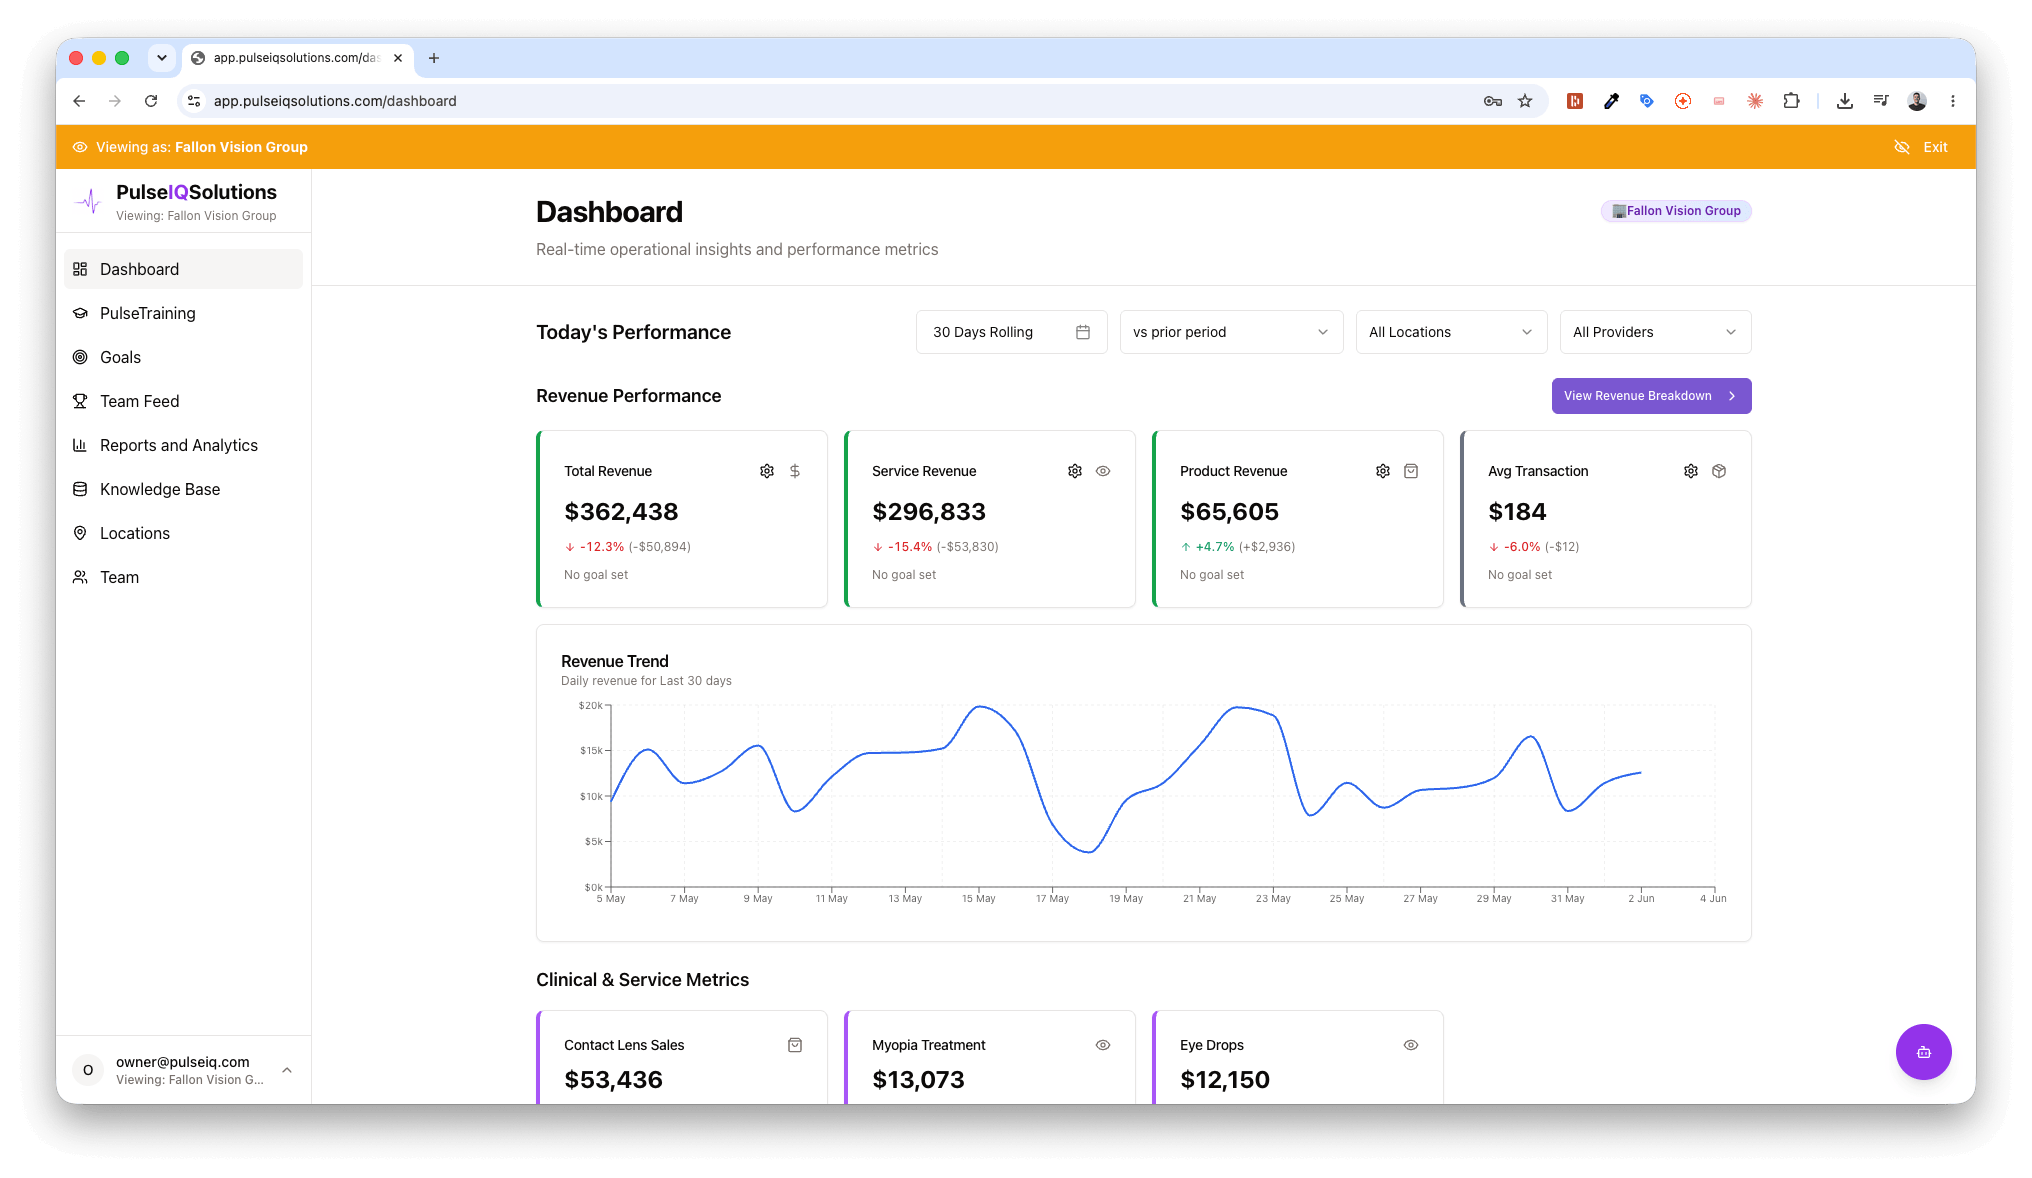The width and height of the screenshot is (2032, 1178).
Task: Expand the owner@pulseiq.com account menu
Action: click(183, 1070)
